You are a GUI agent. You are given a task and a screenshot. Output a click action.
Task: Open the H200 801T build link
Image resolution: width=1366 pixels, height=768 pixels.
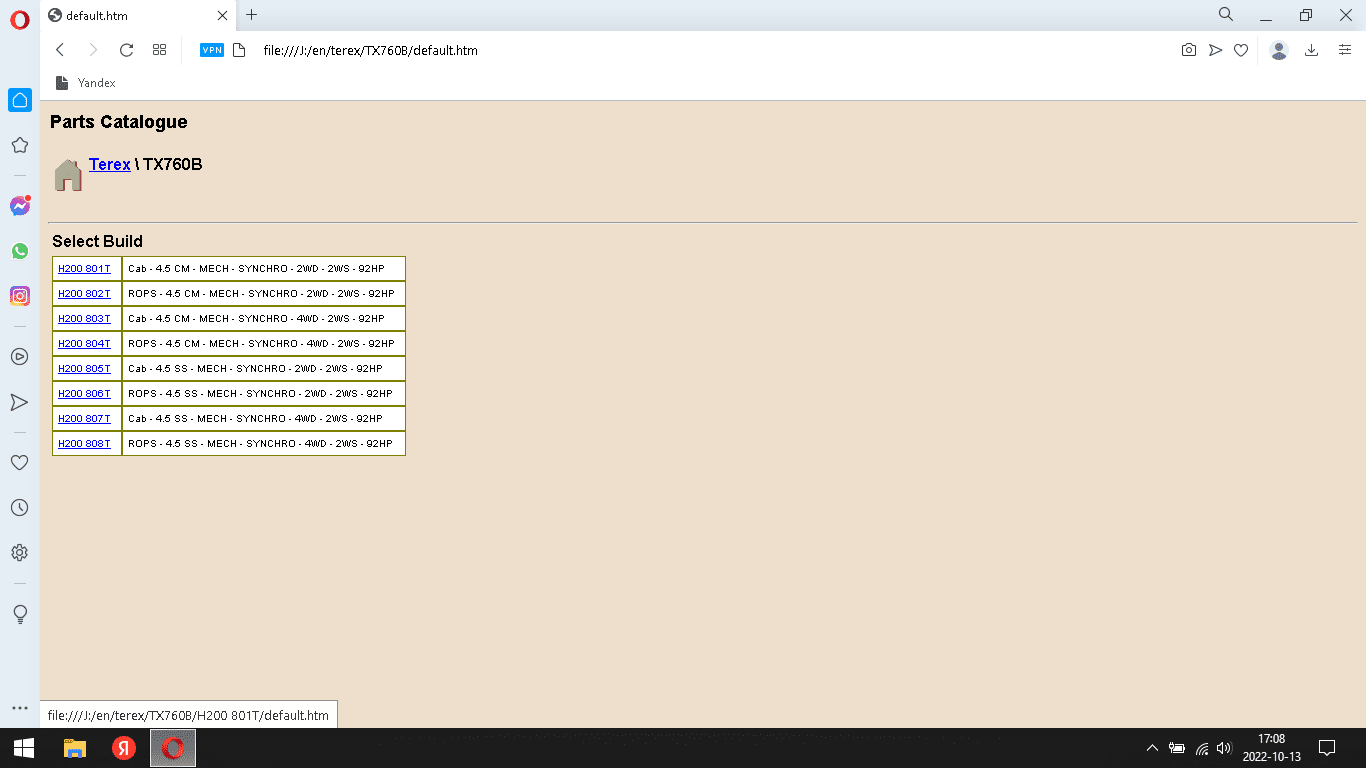(84, 269)
